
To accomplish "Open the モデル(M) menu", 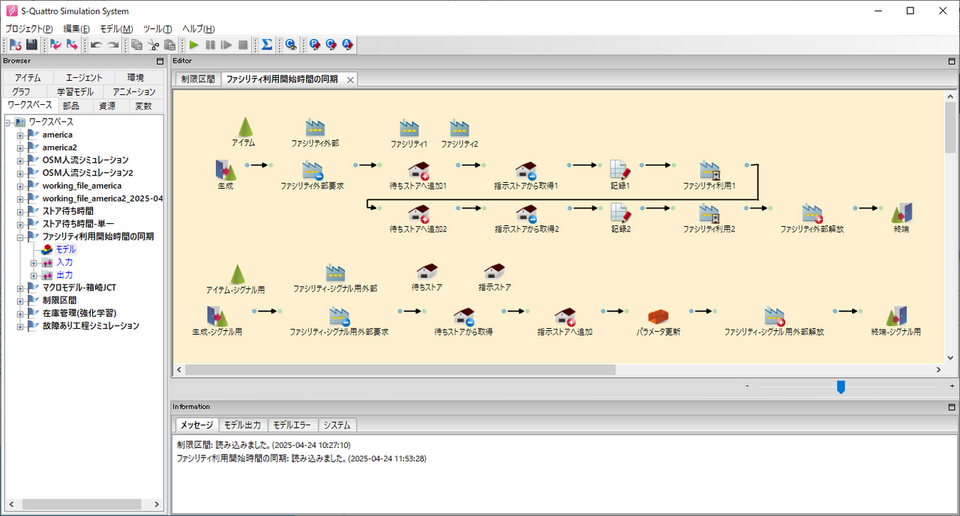I will [x=115, y=29].
